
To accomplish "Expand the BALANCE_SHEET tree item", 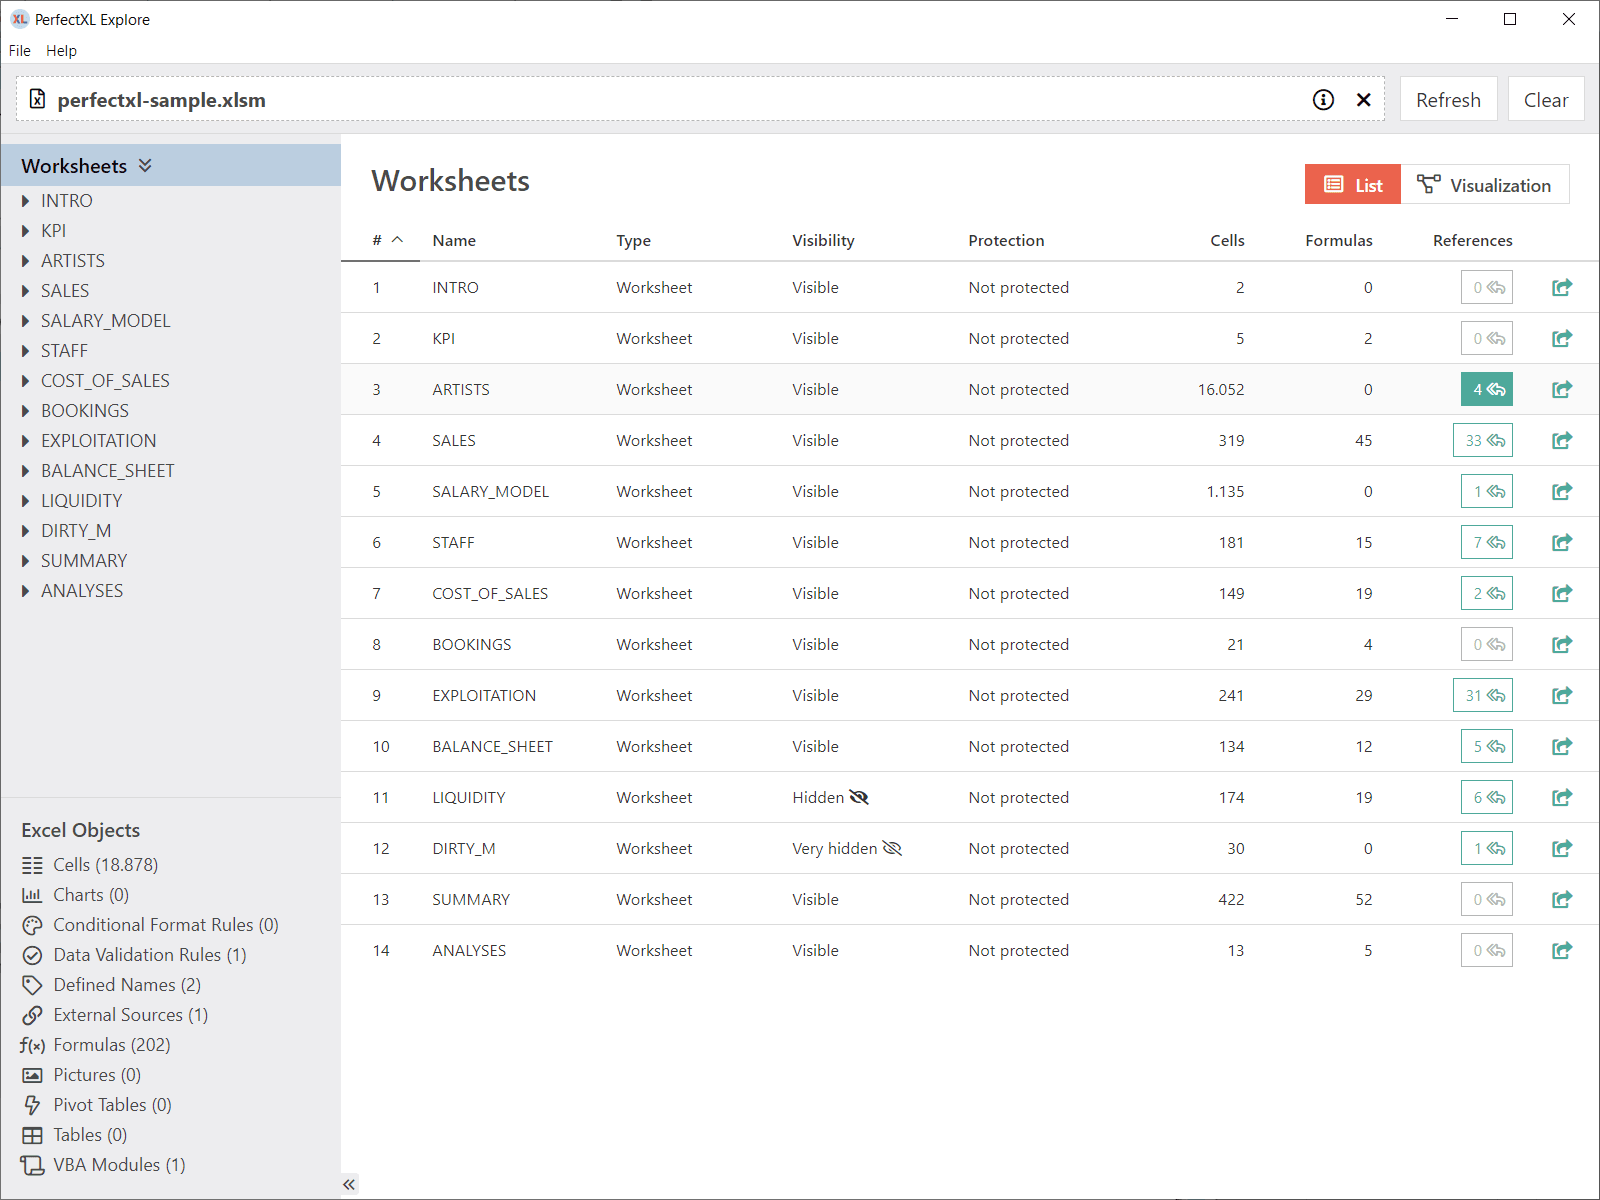I will tap(26, 471).
